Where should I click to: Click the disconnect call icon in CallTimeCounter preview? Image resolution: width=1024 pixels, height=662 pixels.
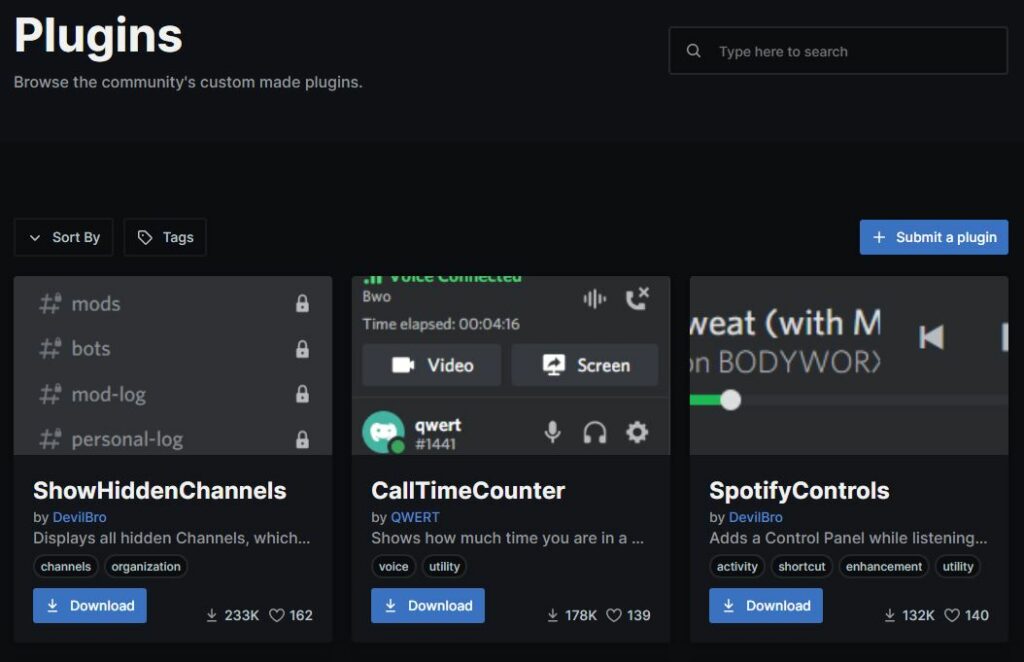pyautogui.click(x=637, y=297)
